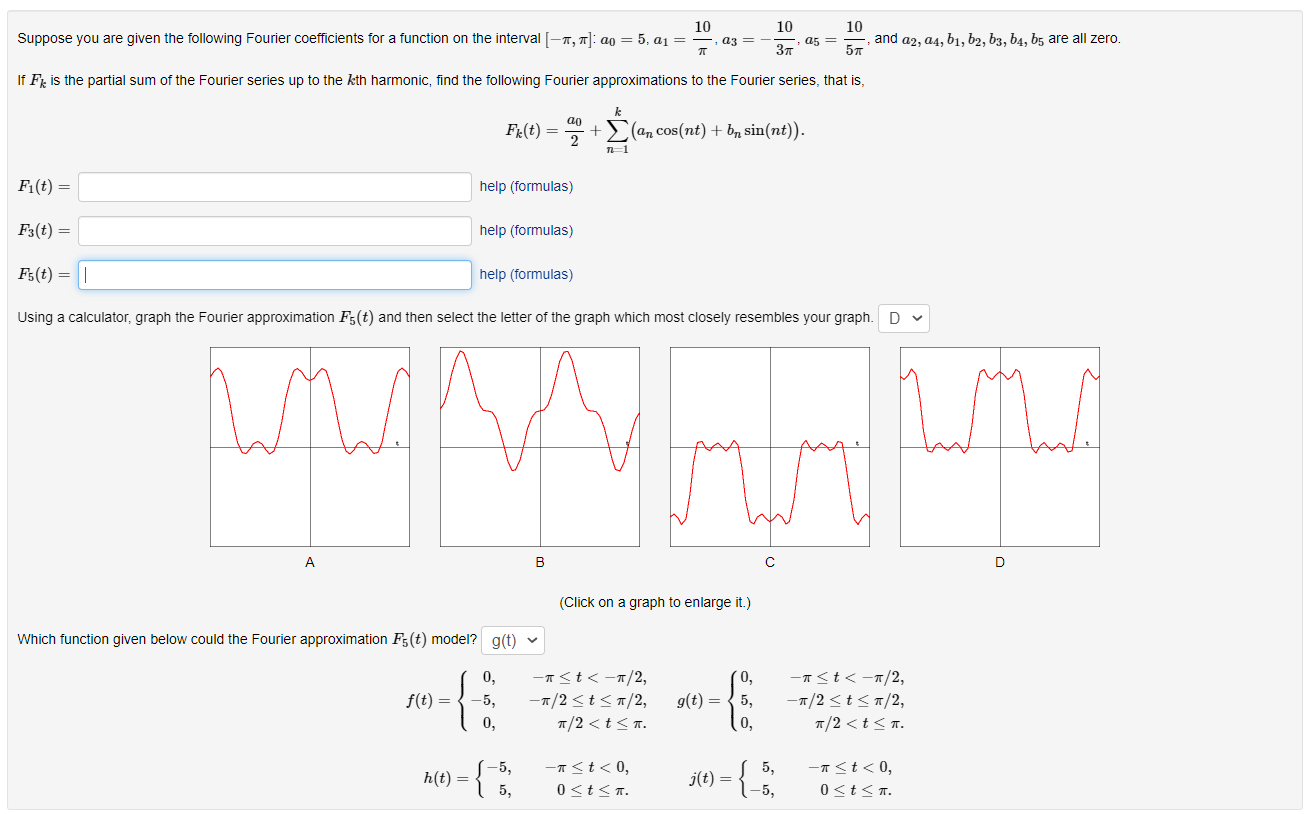Click the chevron on the g(t) dropdown
Viewport: 1314px width, 814px height.
coord(531,640)
